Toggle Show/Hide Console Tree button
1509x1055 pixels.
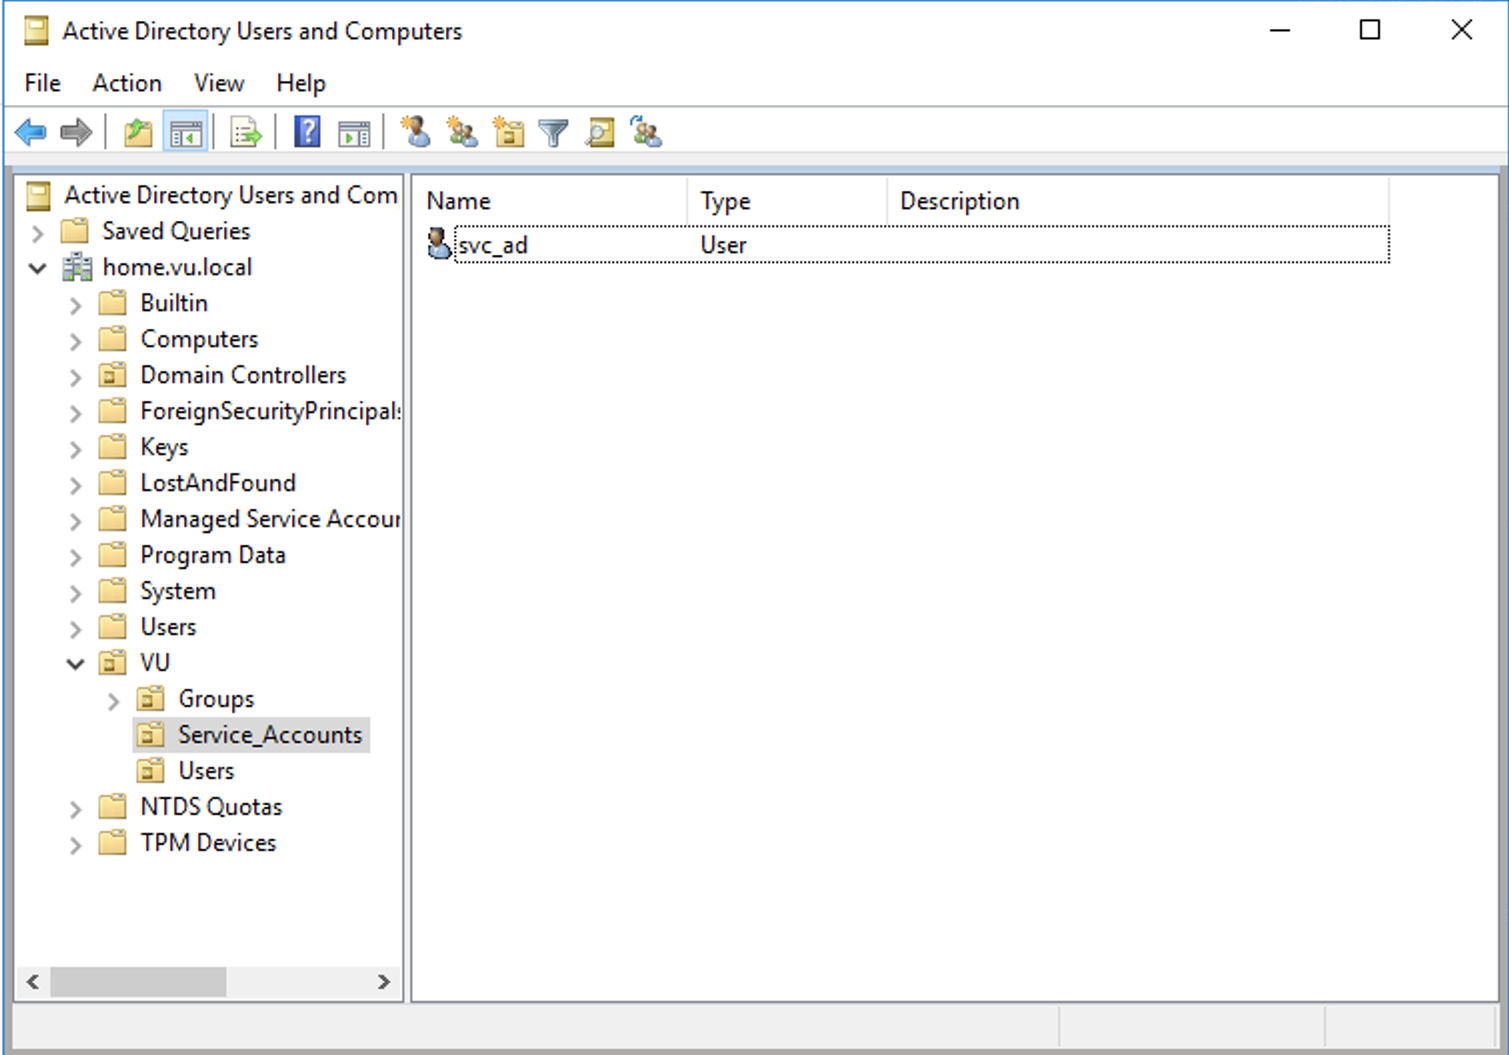tap(186, 132)
